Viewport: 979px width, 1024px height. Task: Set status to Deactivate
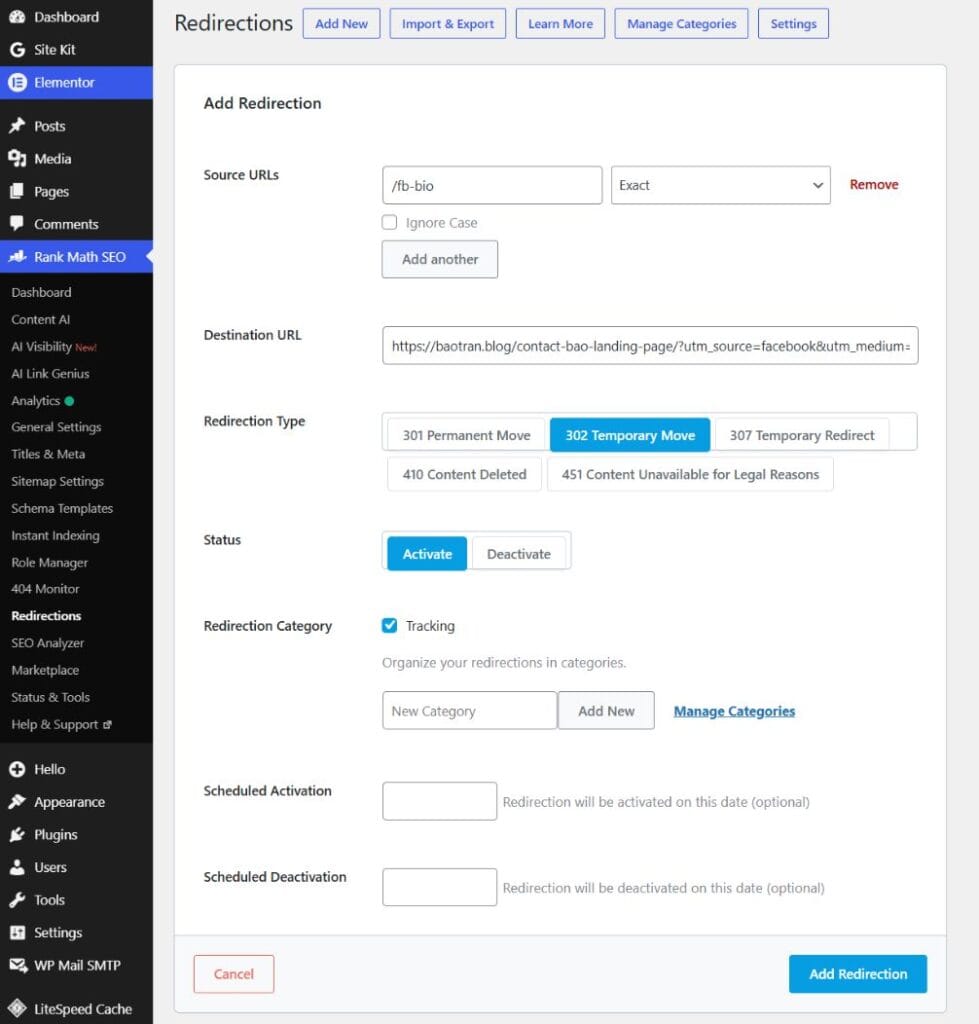point(519,554)
